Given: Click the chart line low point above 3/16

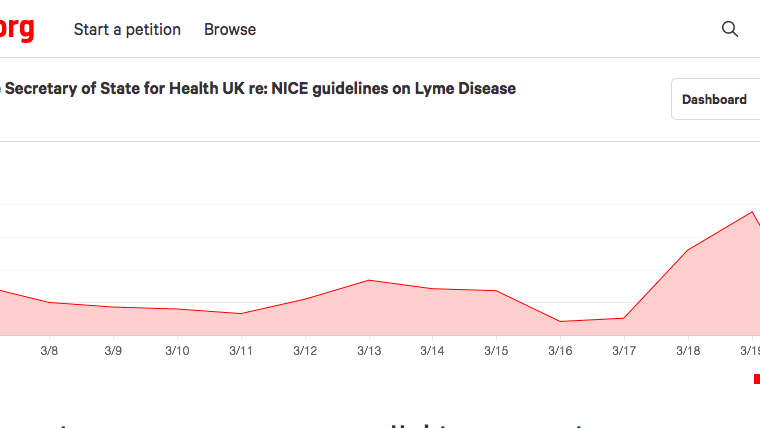Looking at the screenshot, I should click(560, 321).
